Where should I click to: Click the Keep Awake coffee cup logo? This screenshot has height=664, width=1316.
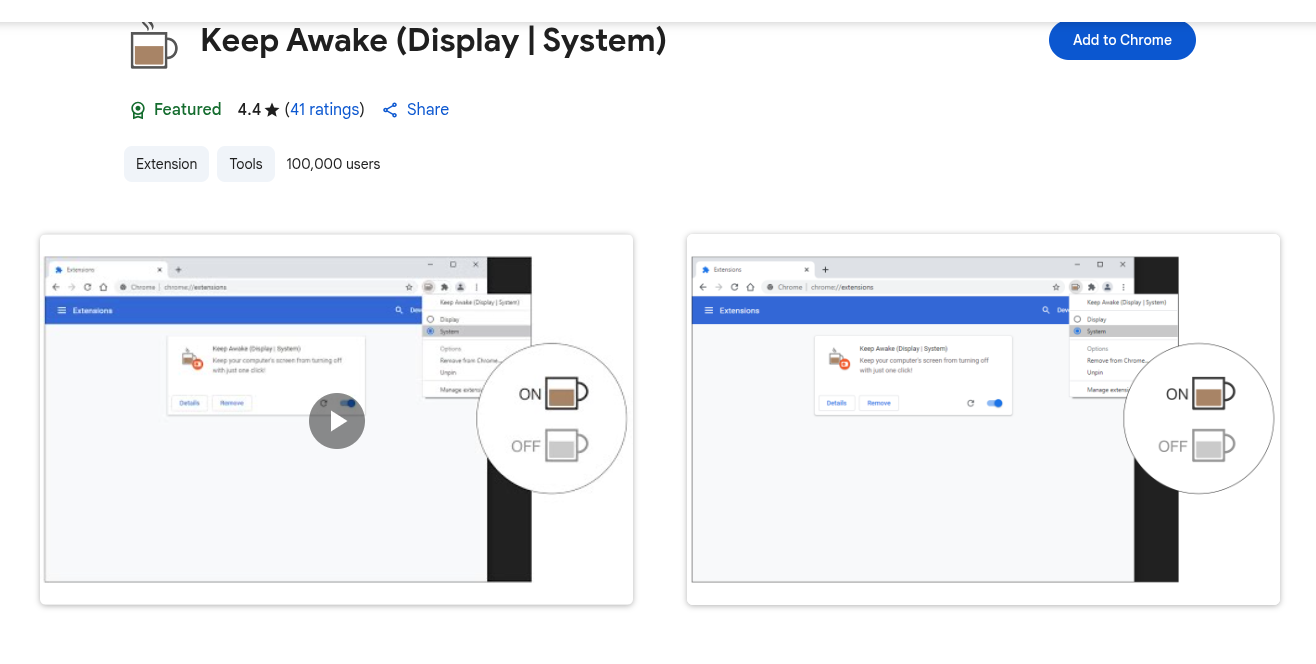tap(153, 45)
